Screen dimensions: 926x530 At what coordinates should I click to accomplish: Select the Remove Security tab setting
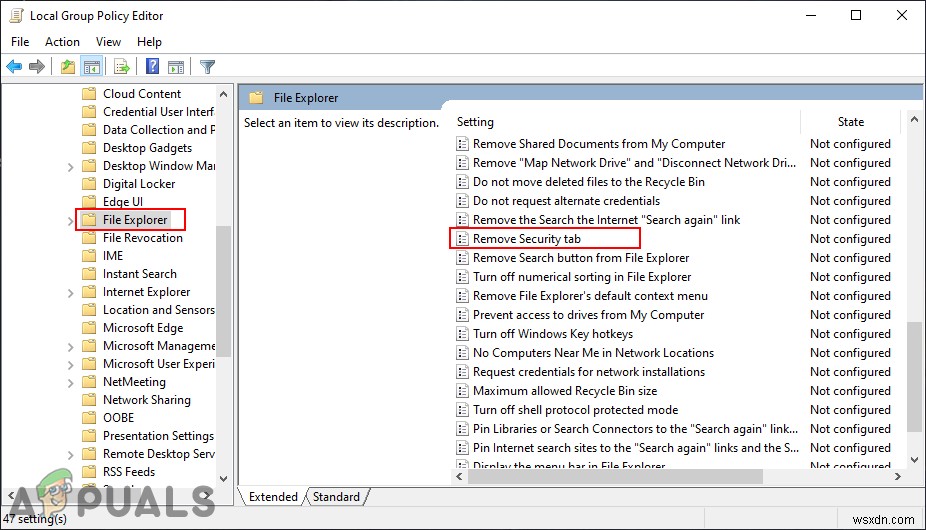pos(527,239)
